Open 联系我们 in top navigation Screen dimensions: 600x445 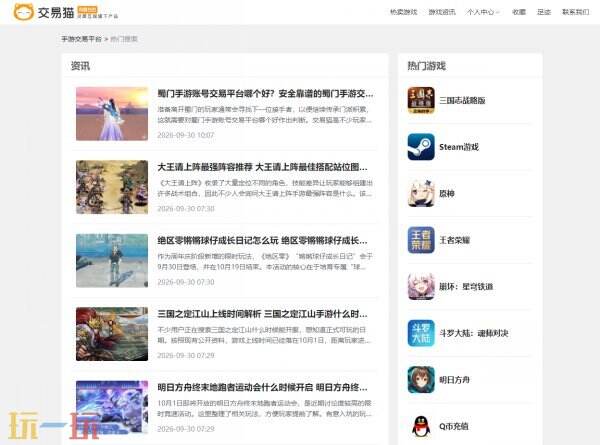(x=575, y=12)
